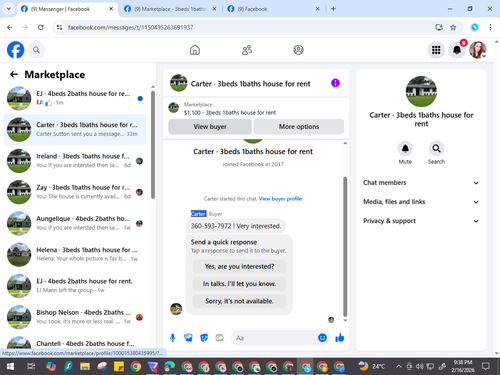Open the Windows Start button
Viewport: 500px width, 375px height.
10,367
